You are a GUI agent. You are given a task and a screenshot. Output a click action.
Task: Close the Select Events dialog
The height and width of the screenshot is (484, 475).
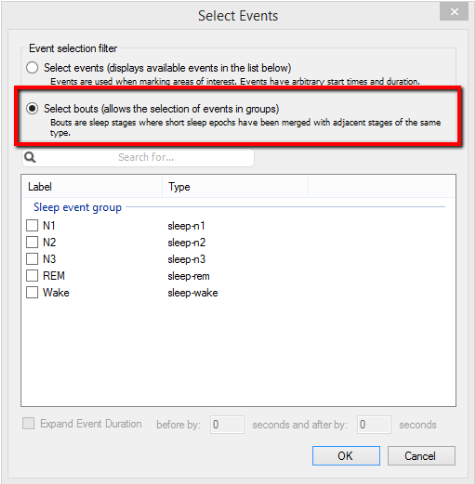[454, 12]
